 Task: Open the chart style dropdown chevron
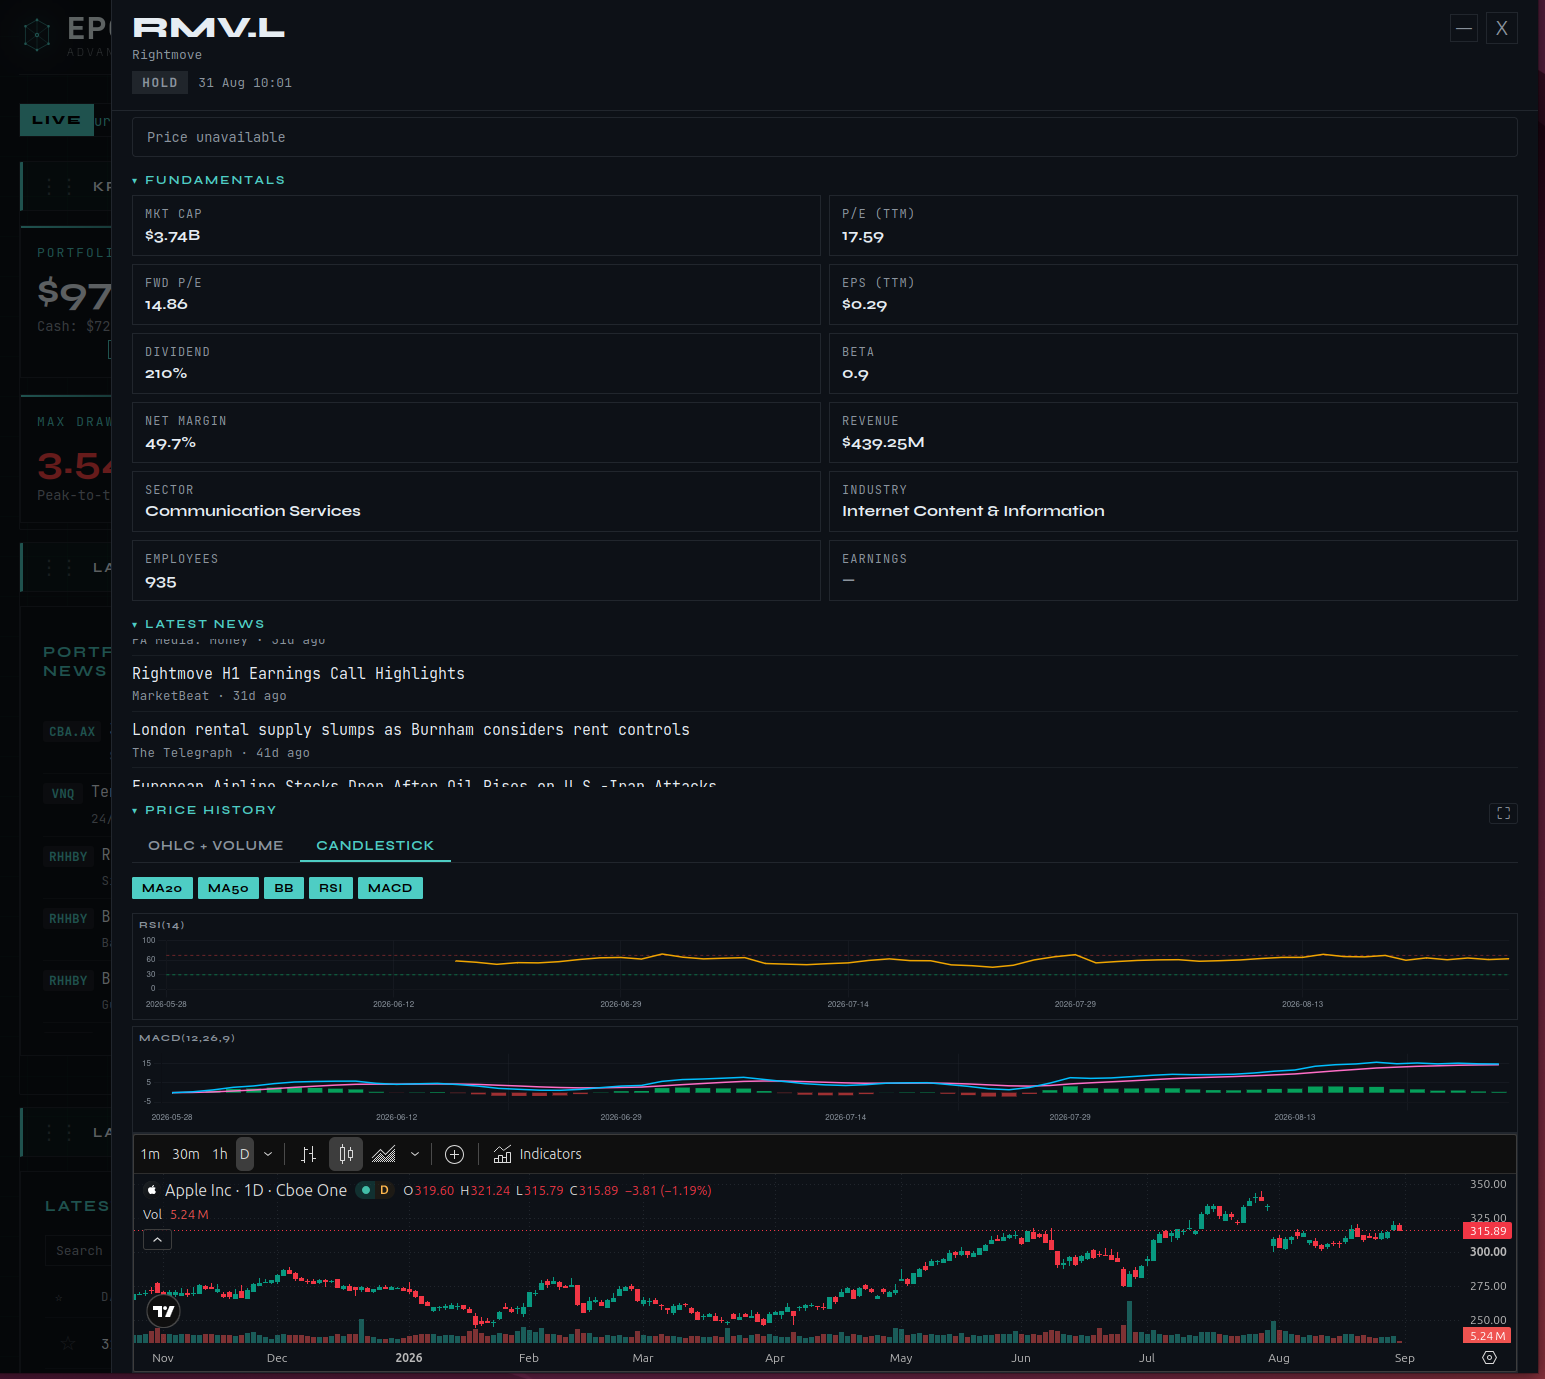pos(415,1154)
